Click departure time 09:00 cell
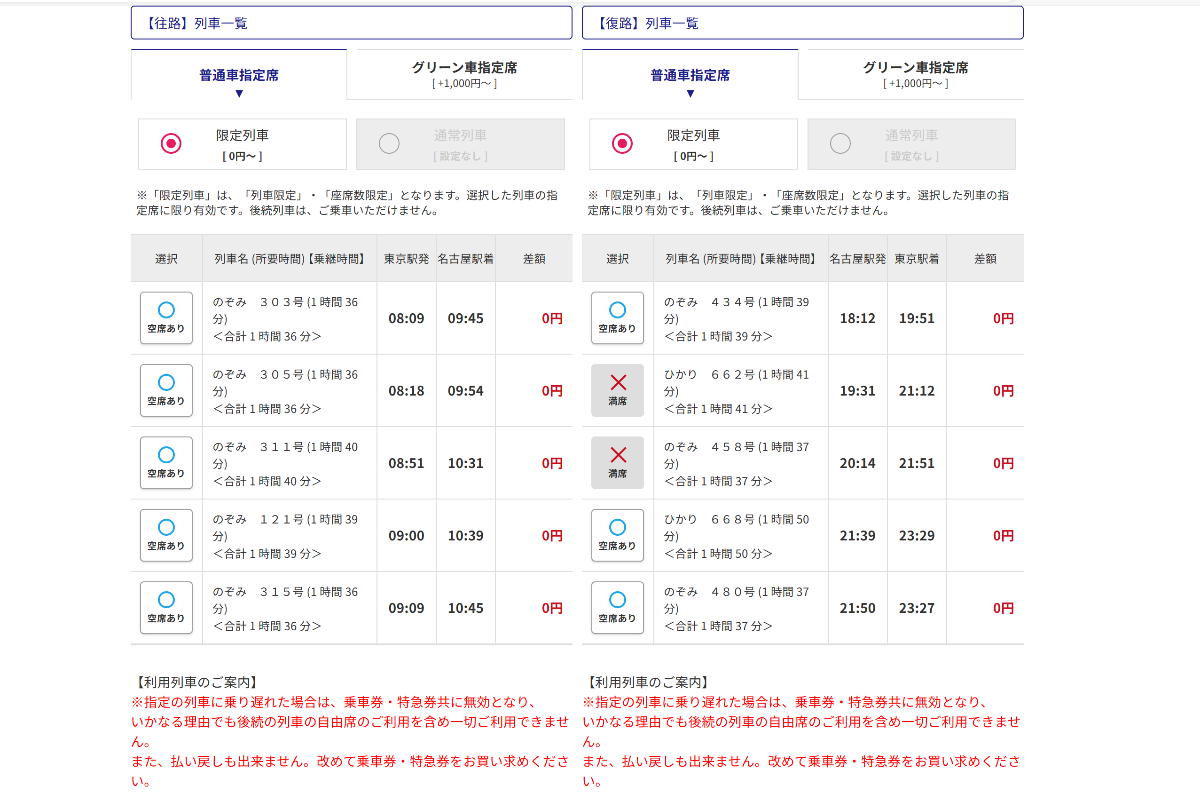This screenshot has height=800, width=1200. coord(406,535)
